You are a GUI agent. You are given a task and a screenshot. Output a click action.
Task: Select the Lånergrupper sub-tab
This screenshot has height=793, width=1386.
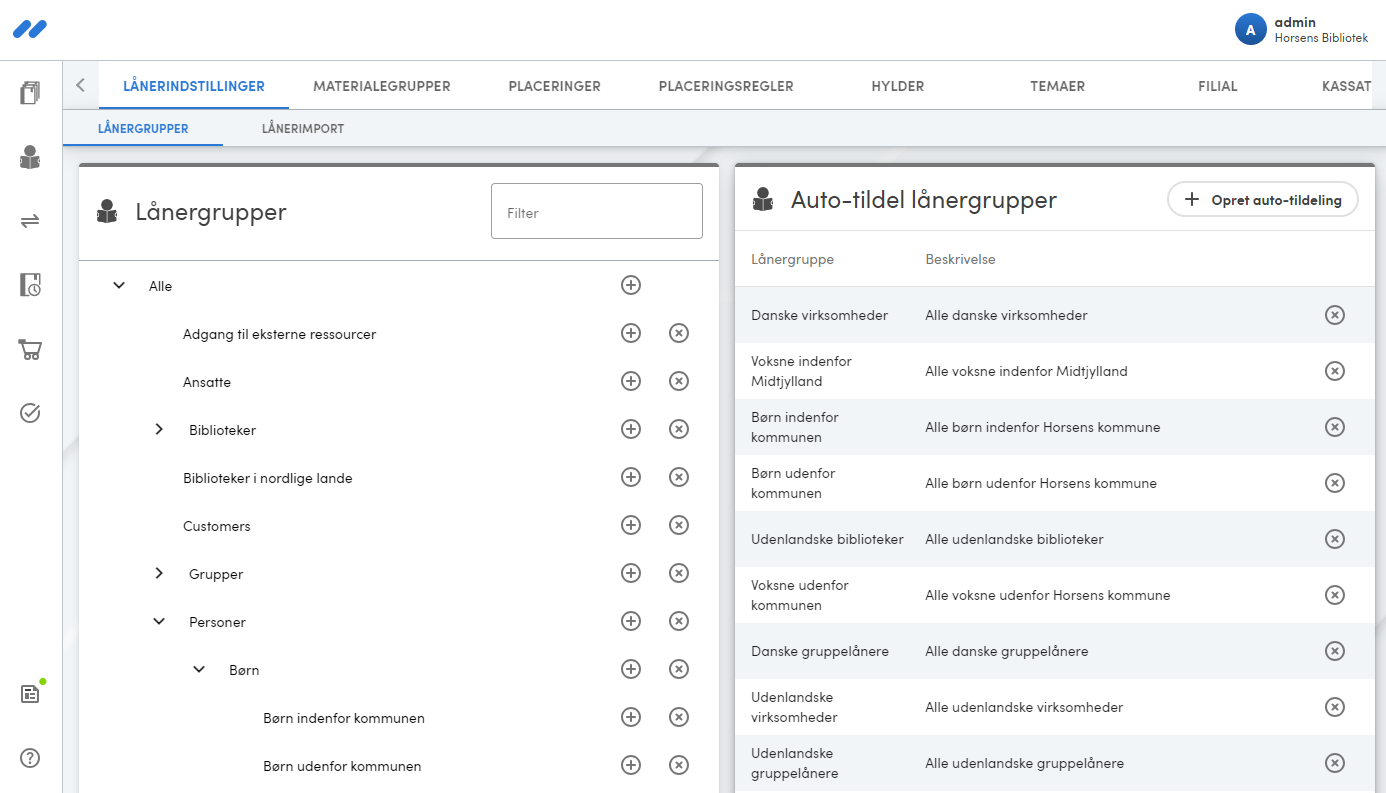click(x=143, y=128)
